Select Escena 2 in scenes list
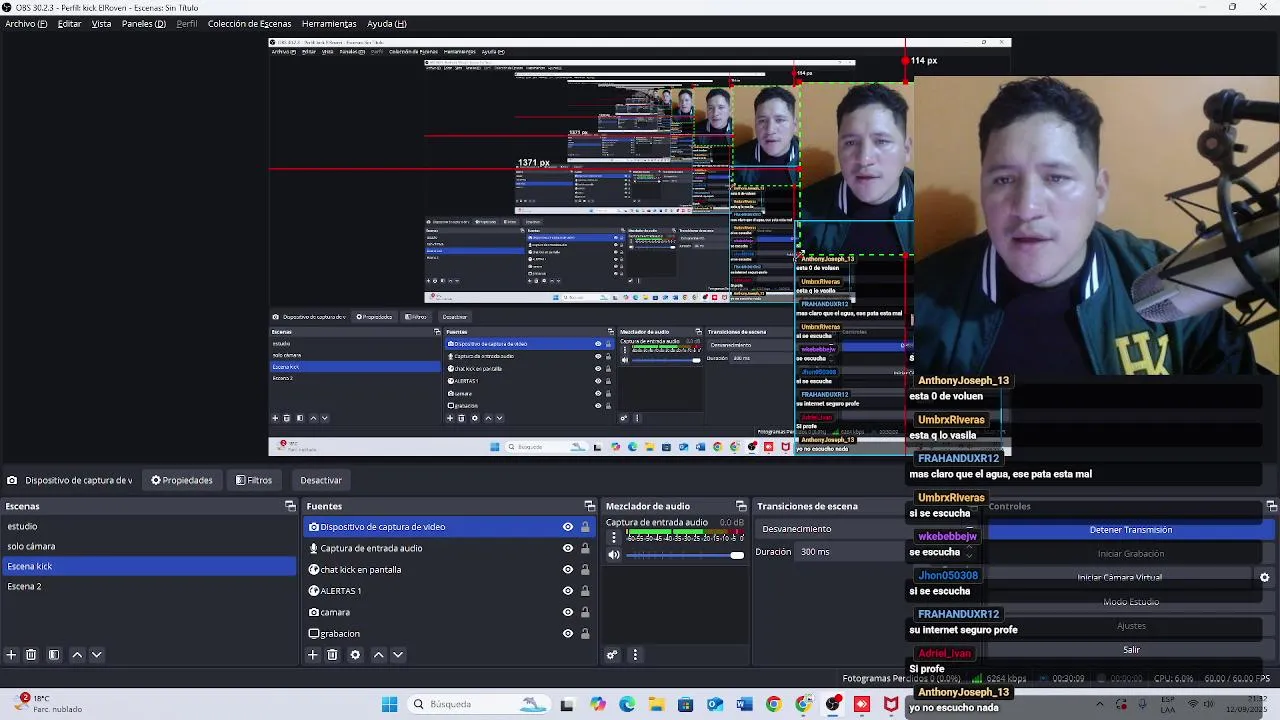 148,586
